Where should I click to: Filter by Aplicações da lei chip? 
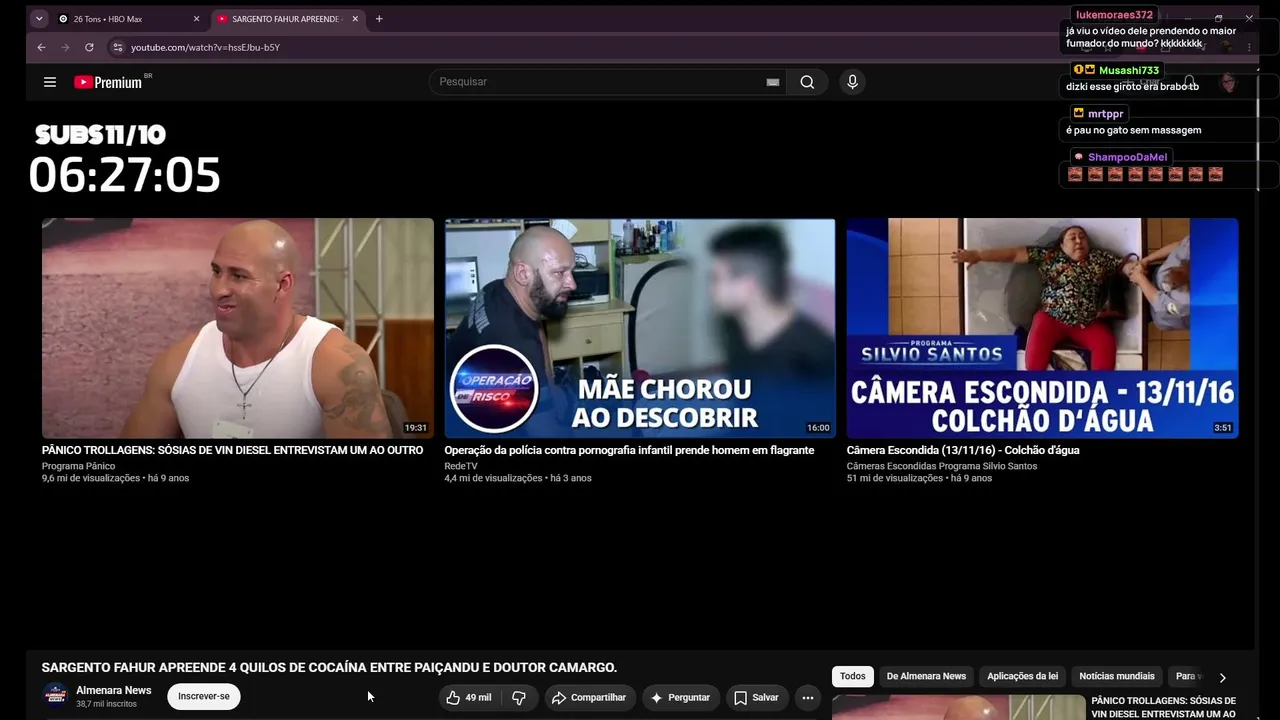click(1022, 676)
